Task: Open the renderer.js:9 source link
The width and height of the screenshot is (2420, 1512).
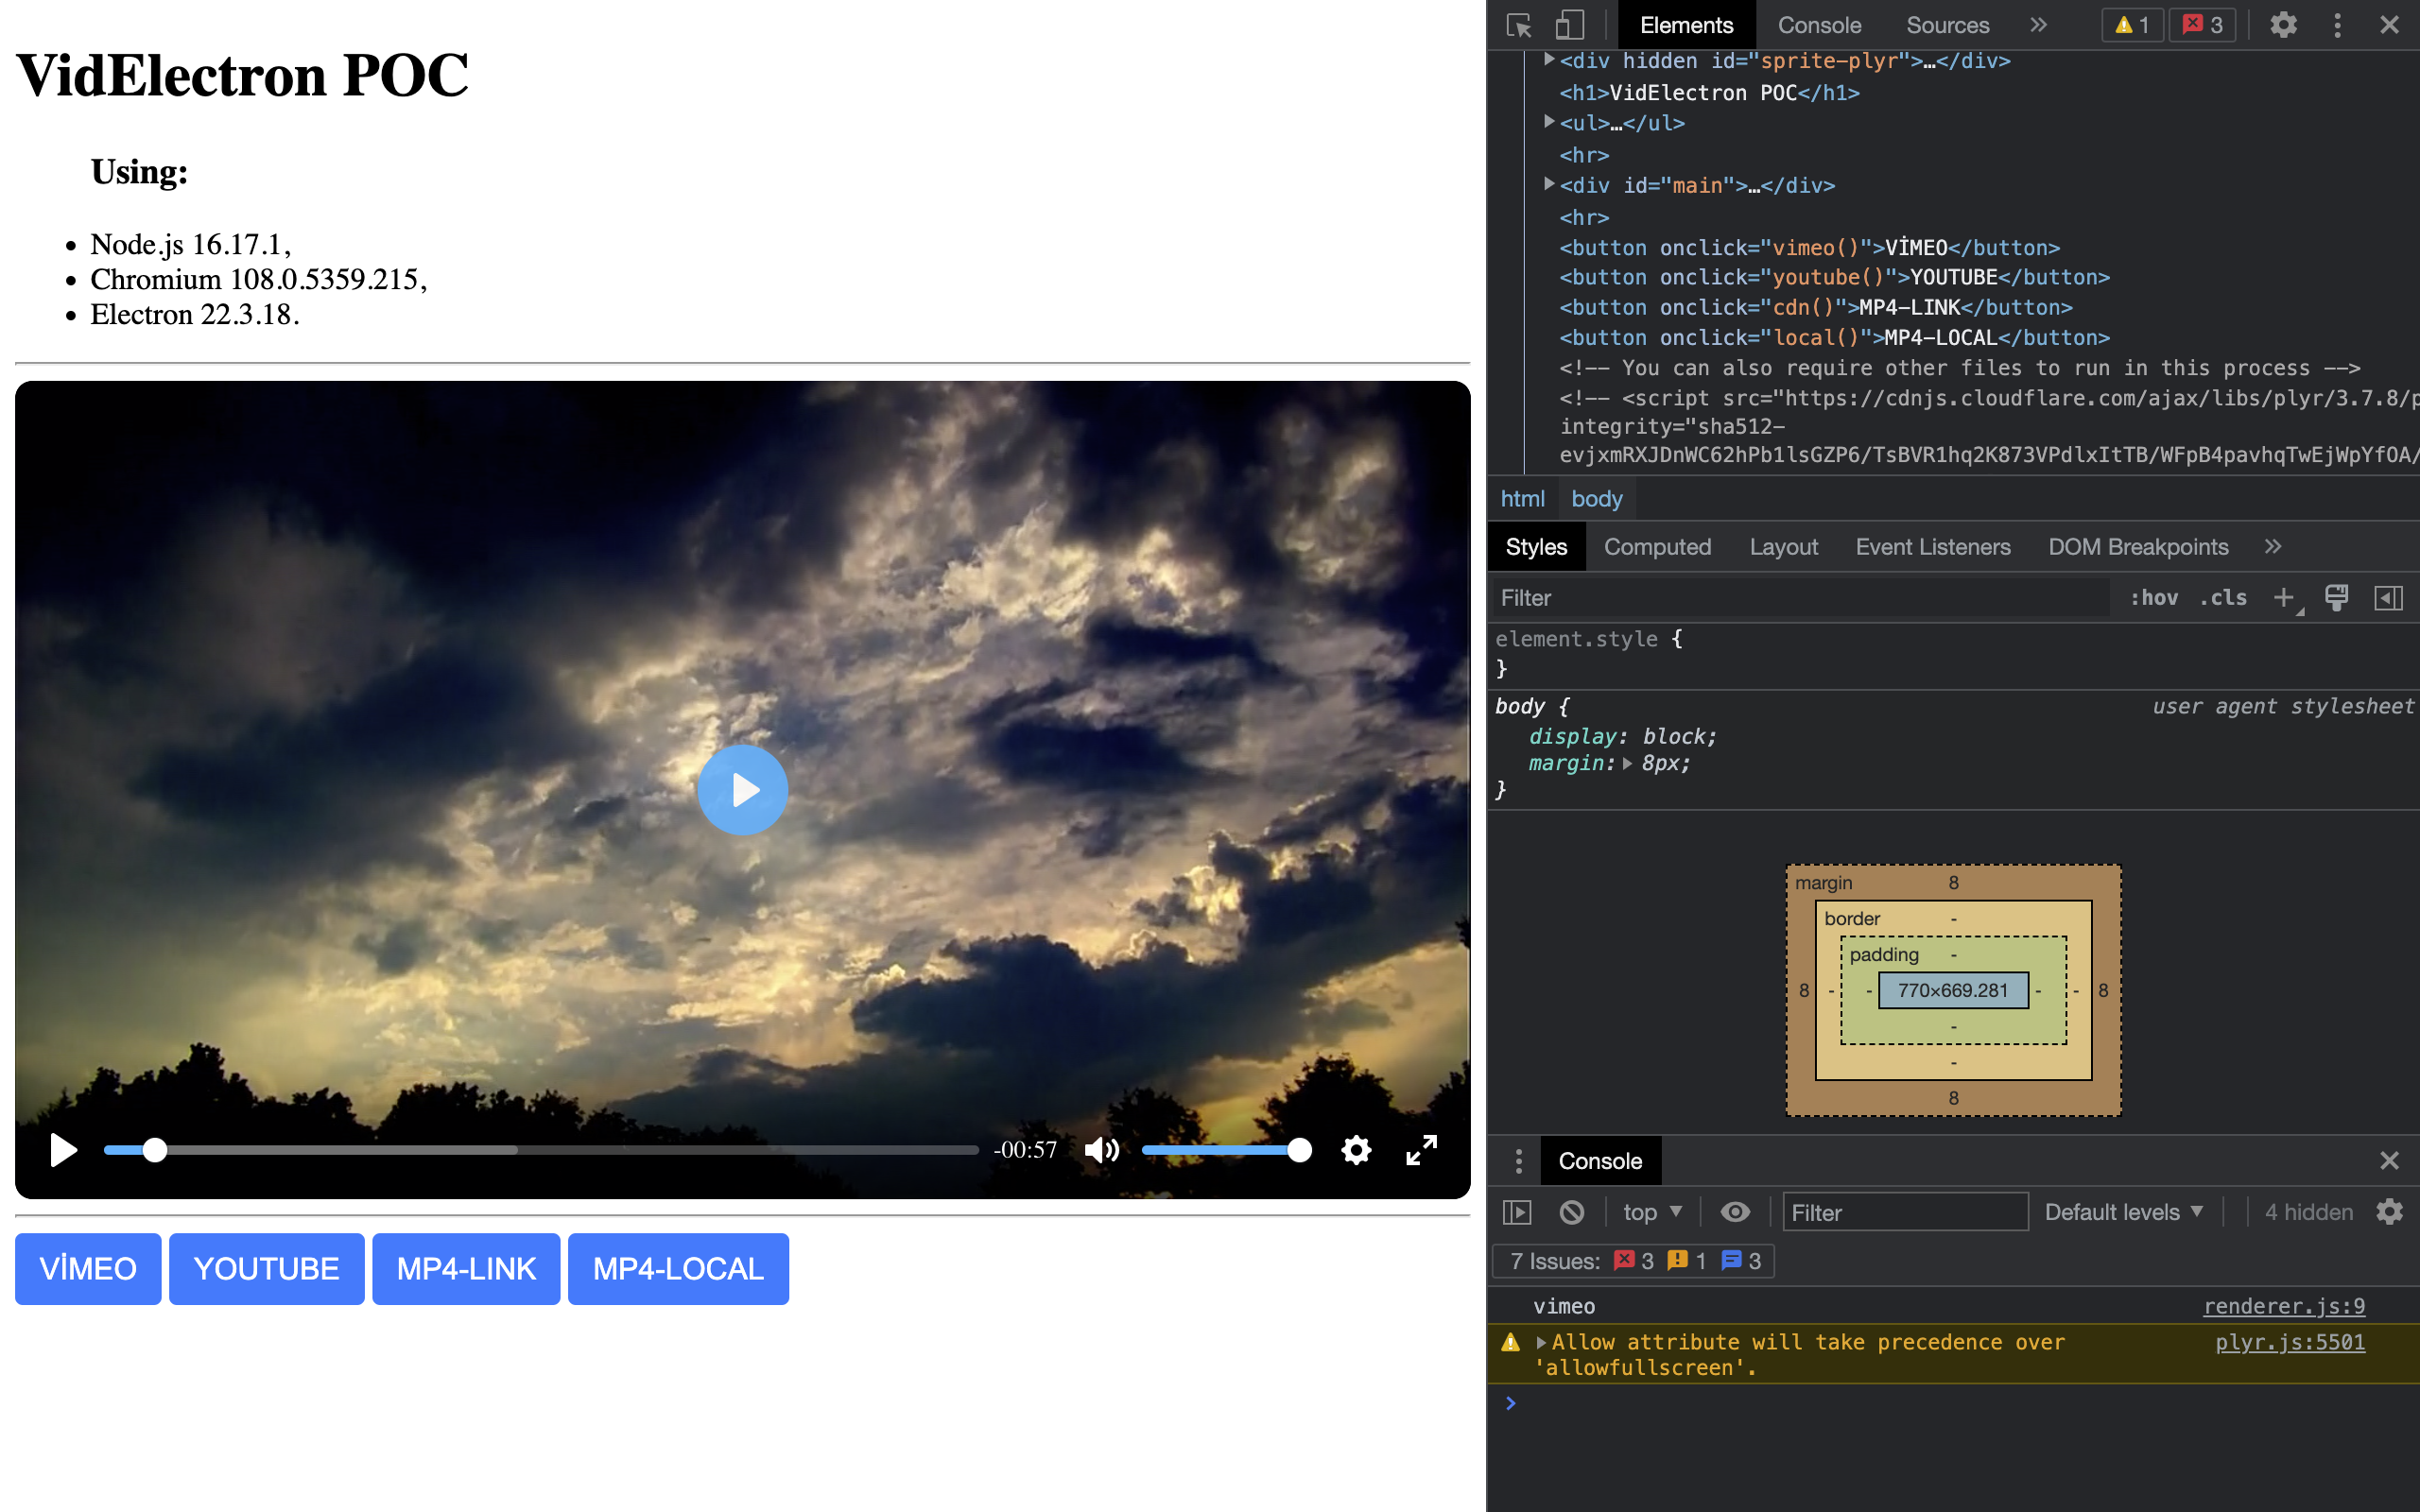Action: coord(2284,1306)
